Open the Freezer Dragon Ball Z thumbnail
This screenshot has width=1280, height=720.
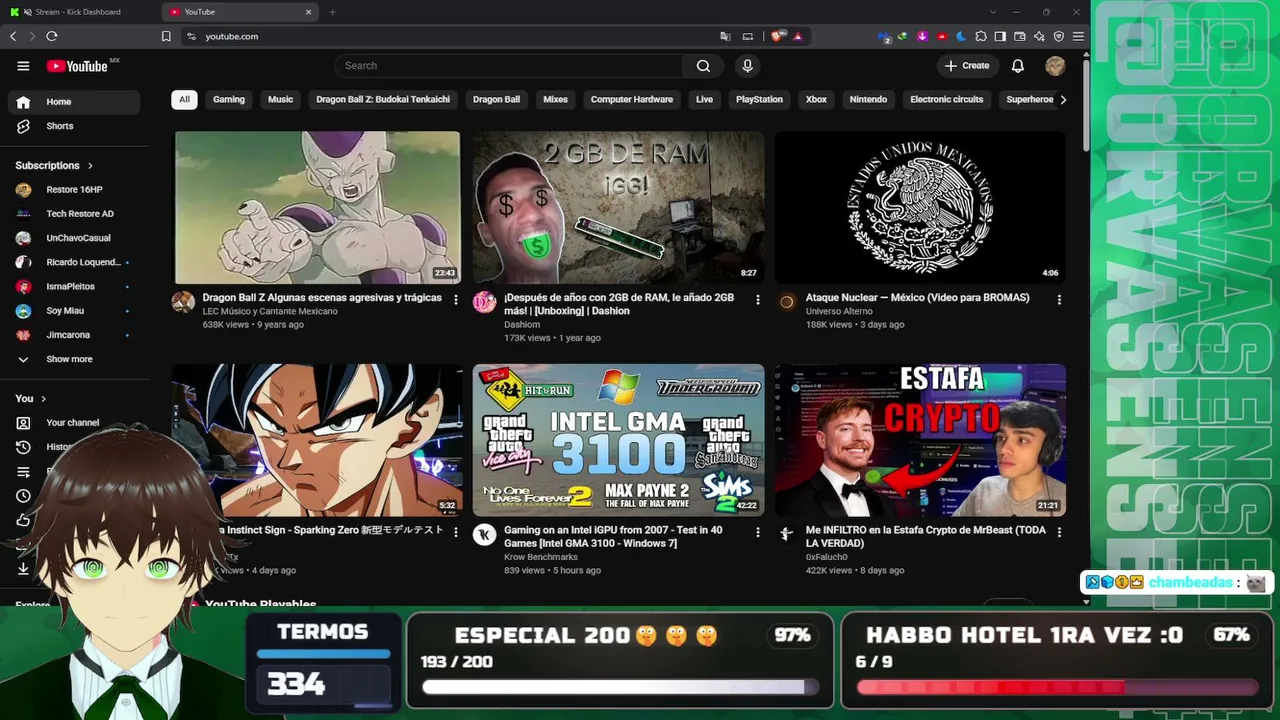[x=318, y=208]
